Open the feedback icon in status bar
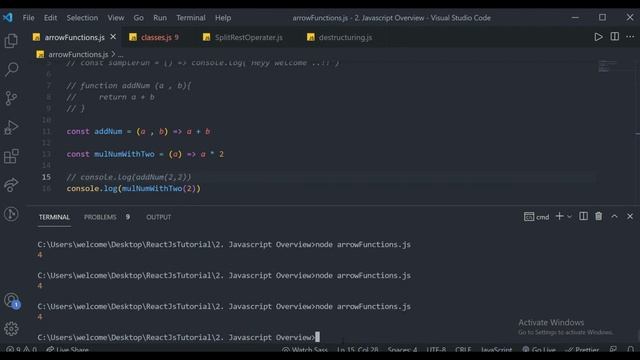 [x=613, y=349]
